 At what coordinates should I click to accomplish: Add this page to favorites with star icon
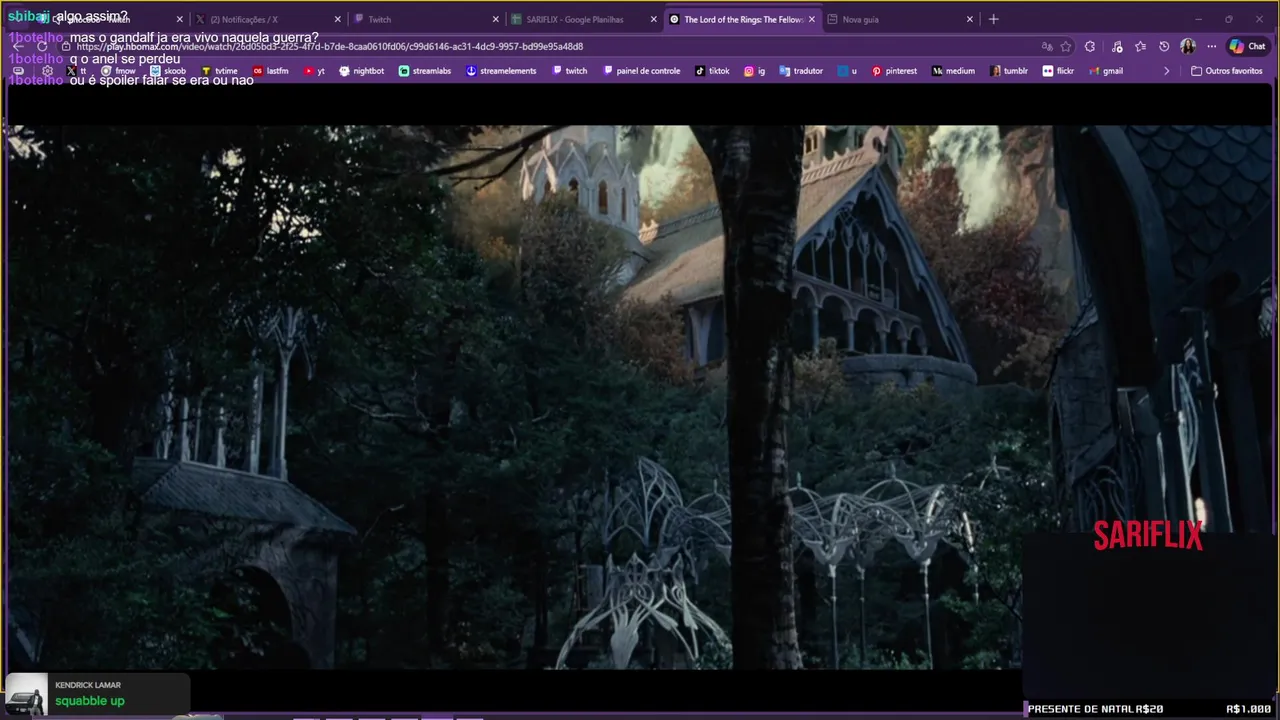[1066, 46]
